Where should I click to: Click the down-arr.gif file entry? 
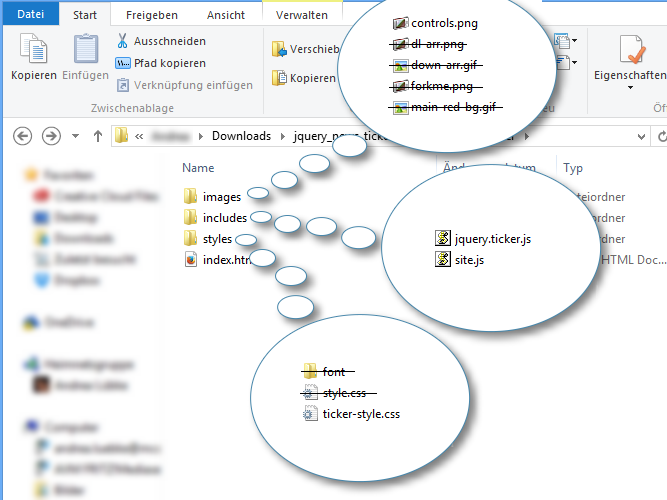pyautogui.click(x=436, y=65)
